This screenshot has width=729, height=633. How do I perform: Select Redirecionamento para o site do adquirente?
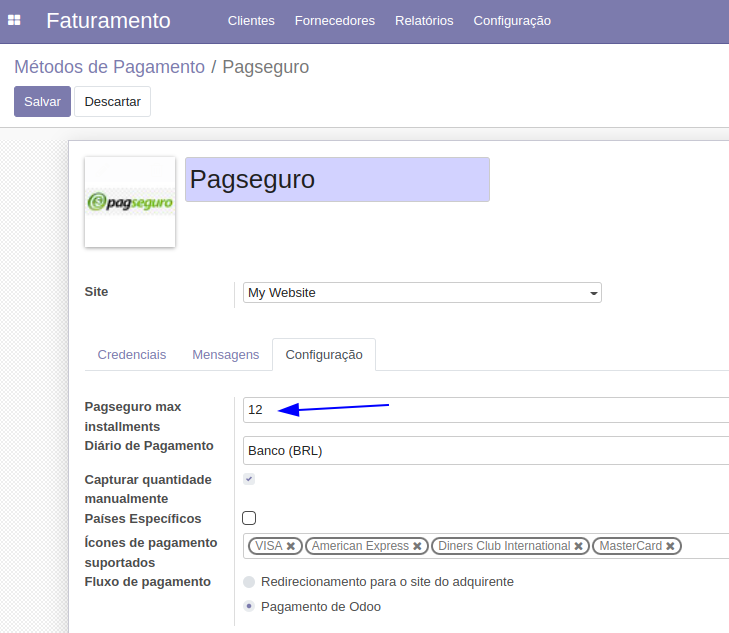(x=249, y=582)
